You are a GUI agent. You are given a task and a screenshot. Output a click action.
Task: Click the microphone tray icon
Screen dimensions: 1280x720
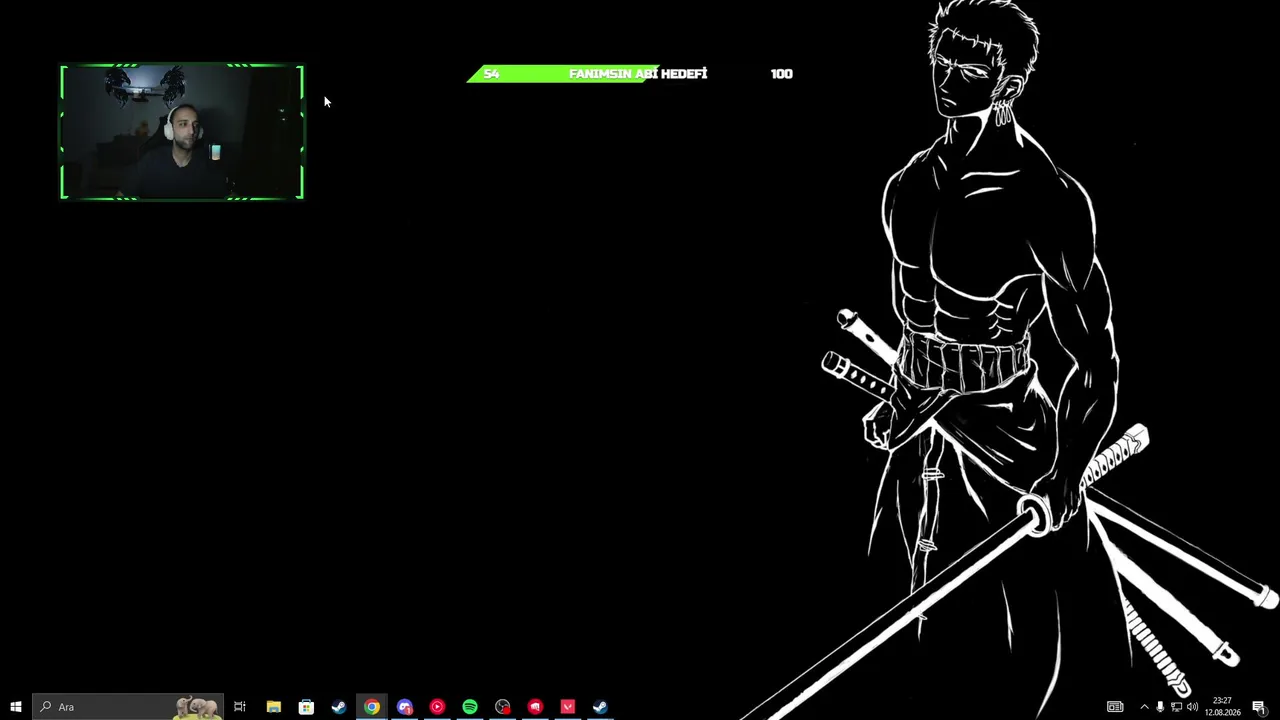pyautogui.click(x=1160, y=707)
